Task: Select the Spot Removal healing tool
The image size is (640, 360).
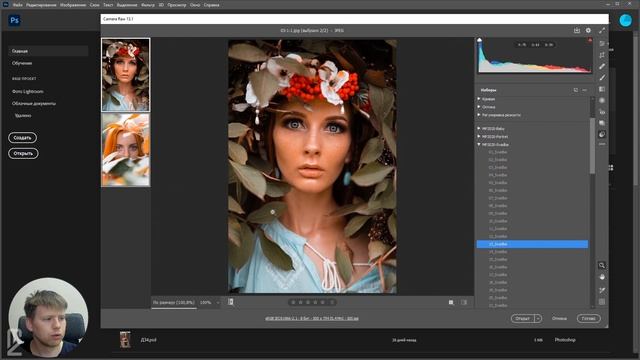Action: (602, 66)
